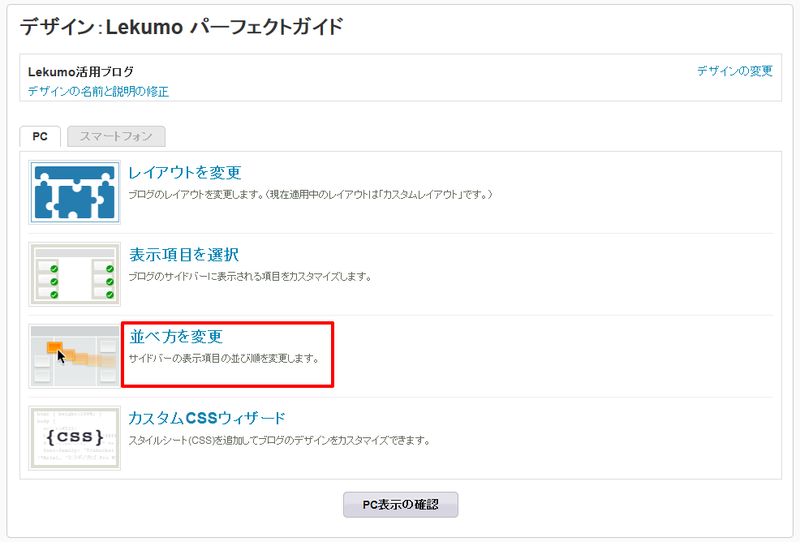The image size is (800, 542).
Task: Click the drag-and-drop sort order icon
Action: pos(74,356)
